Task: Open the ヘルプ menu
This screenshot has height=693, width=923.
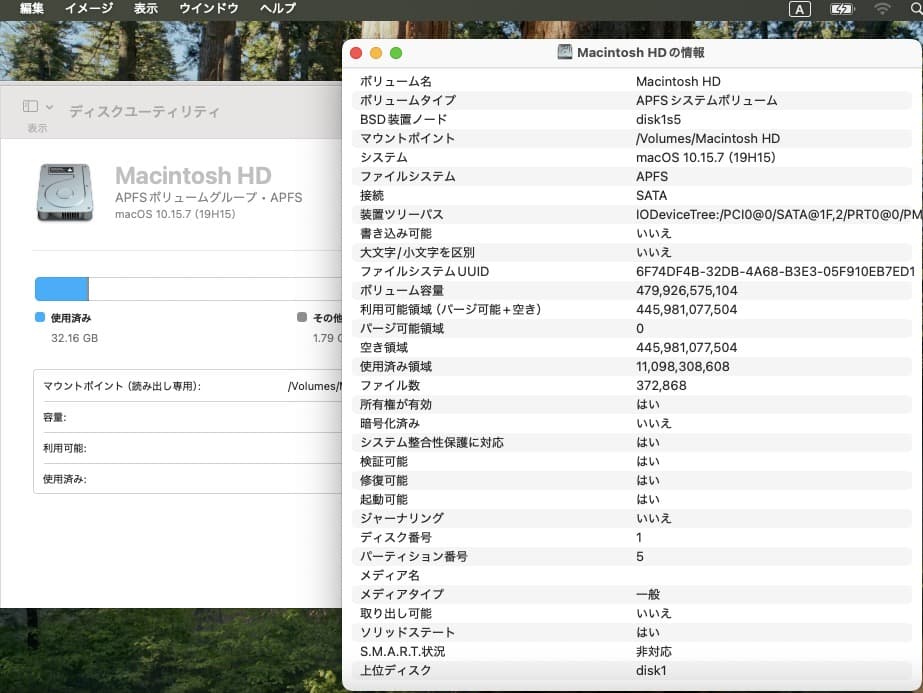Action: (x=276, y=8)
